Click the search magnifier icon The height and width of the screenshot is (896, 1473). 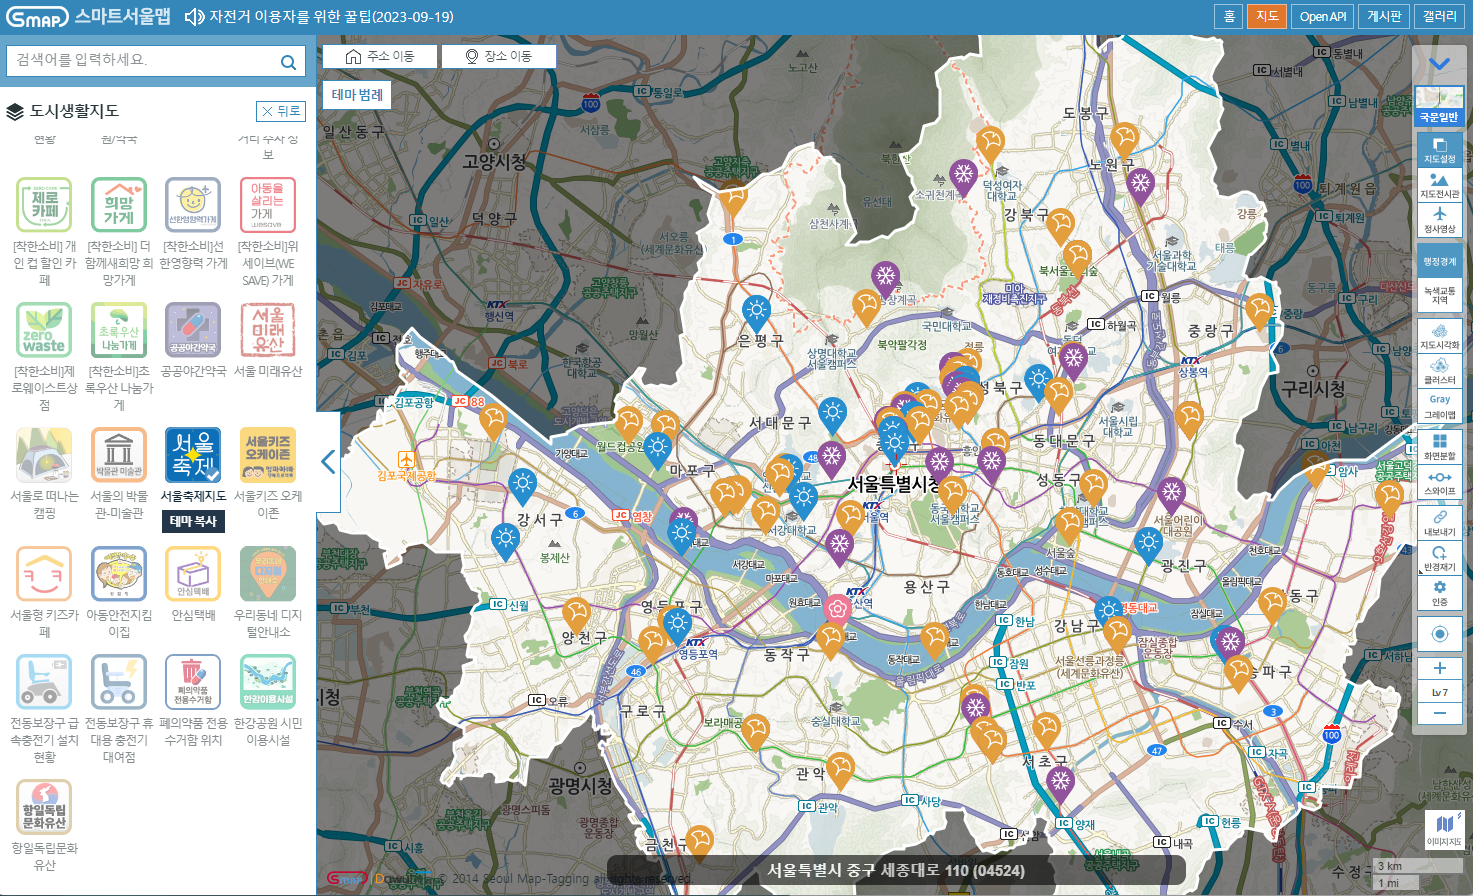288,62
